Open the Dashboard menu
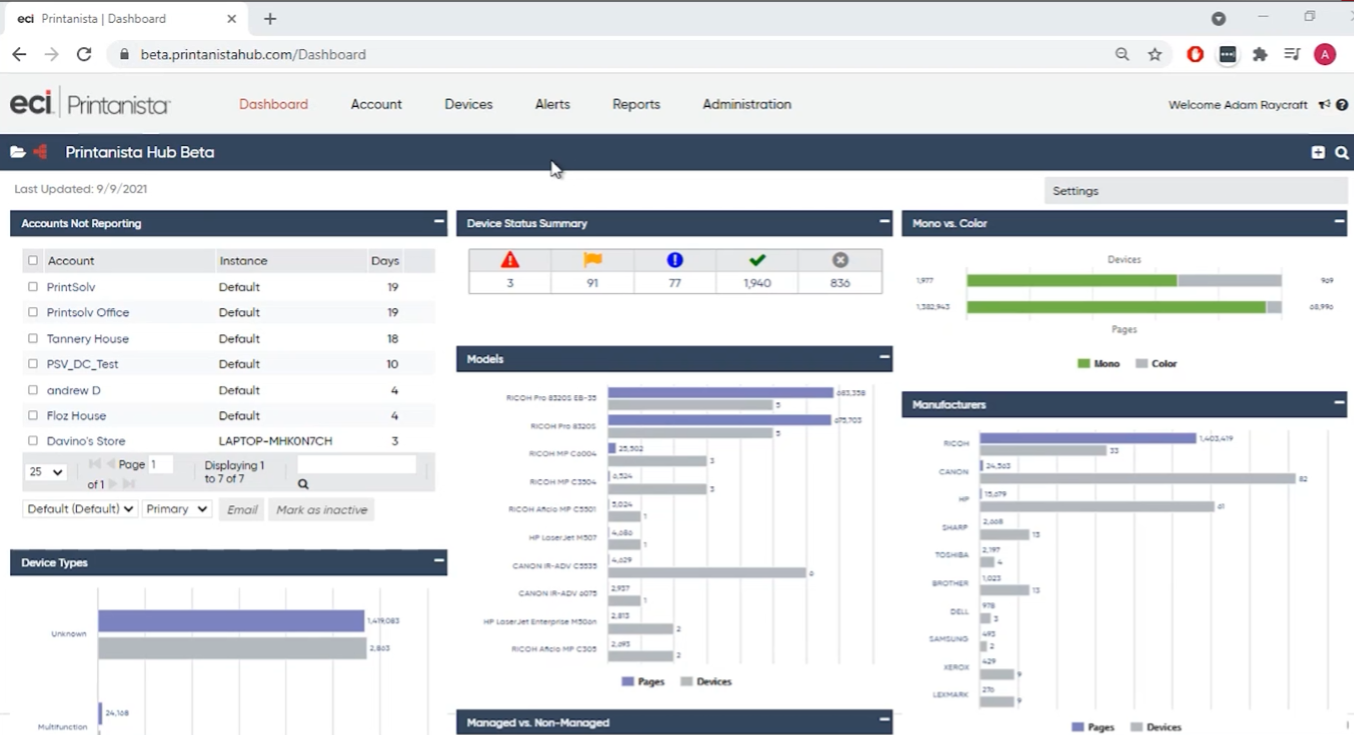The image size is (1354, 735). (273, 104)
